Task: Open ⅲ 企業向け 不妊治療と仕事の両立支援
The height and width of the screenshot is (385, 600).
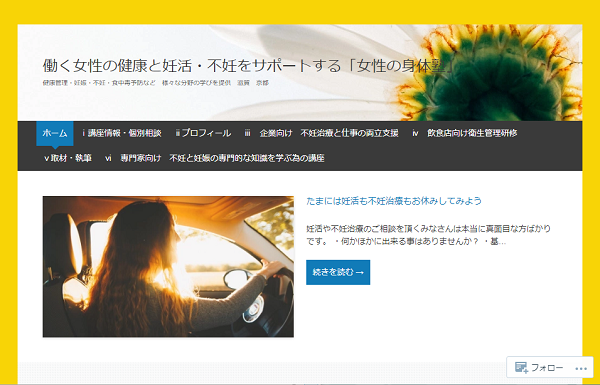Action: [321, 133]
